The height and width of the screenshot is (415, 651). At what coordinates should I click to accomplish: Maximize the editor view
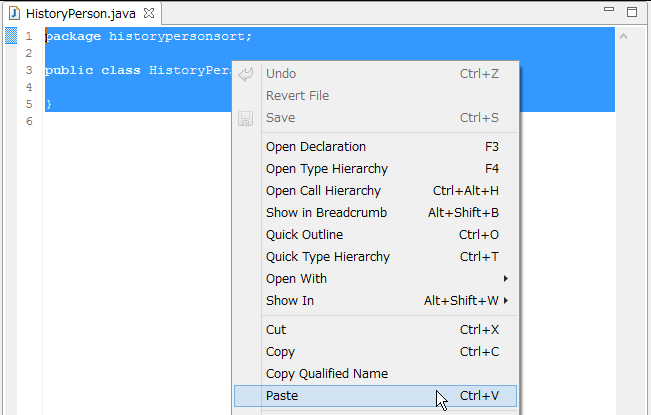(x=632, y=12)
